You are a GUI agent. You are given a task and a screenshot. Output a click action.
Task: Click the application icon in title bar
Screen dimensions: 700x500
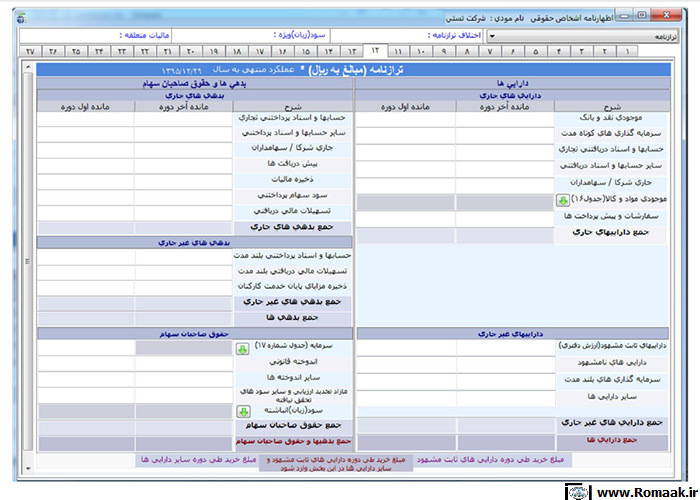click(21, 18)
